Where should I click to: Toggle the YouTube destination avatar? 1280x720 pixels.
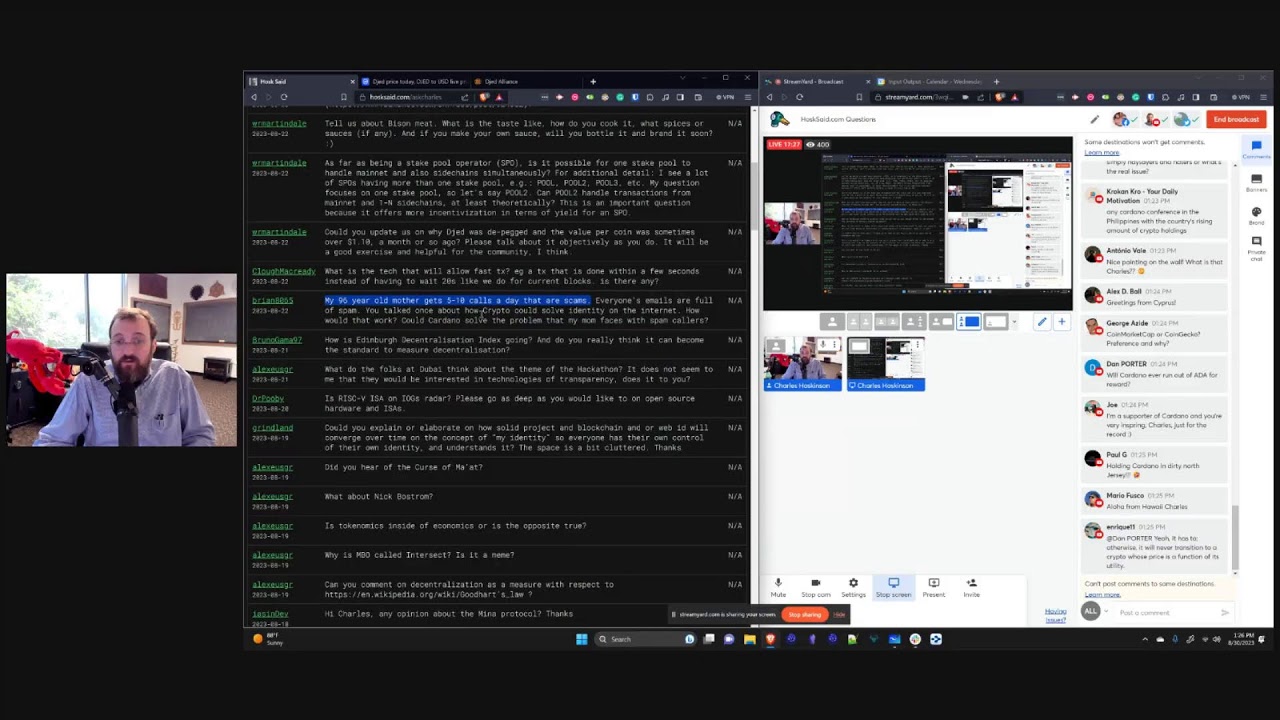pyautogui.click(x=1153, y=120)
